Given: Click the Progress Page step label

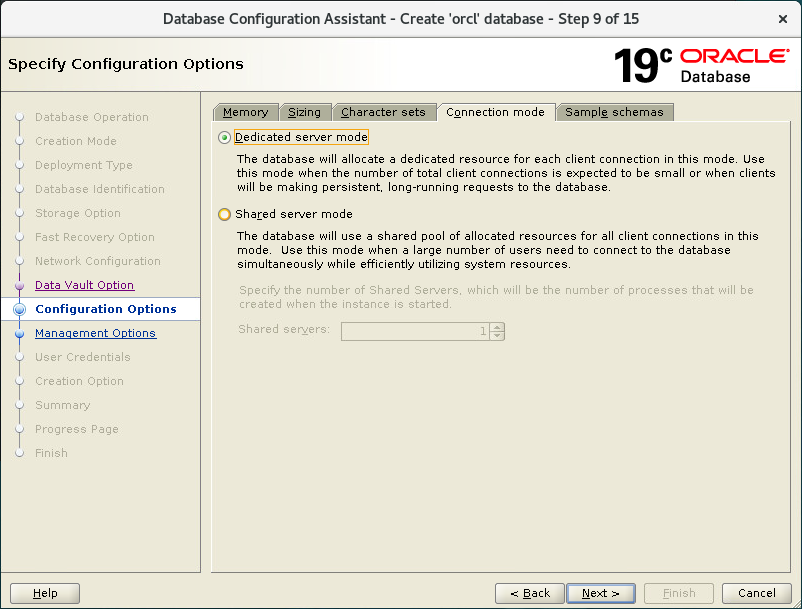Looking at the screenshot, I should point(77,429).
